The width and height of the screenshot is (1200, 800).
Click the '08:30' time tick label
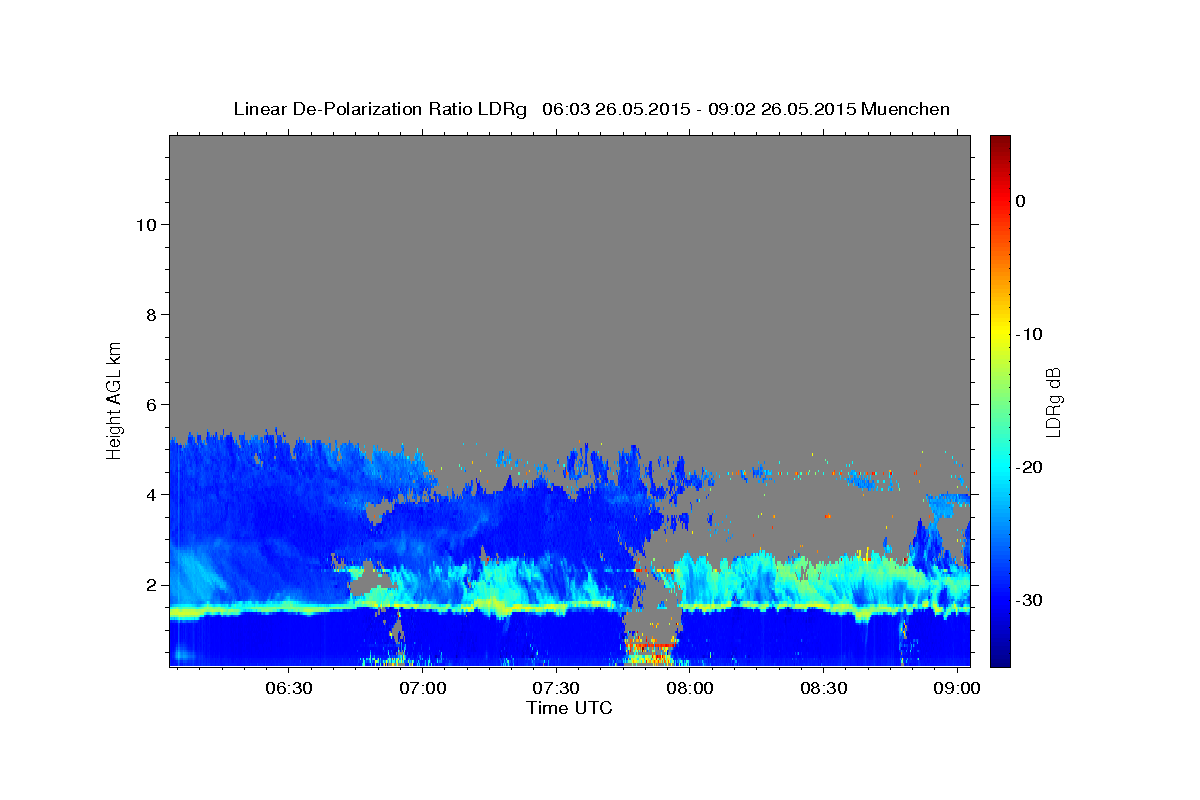[x=824, y=688]
